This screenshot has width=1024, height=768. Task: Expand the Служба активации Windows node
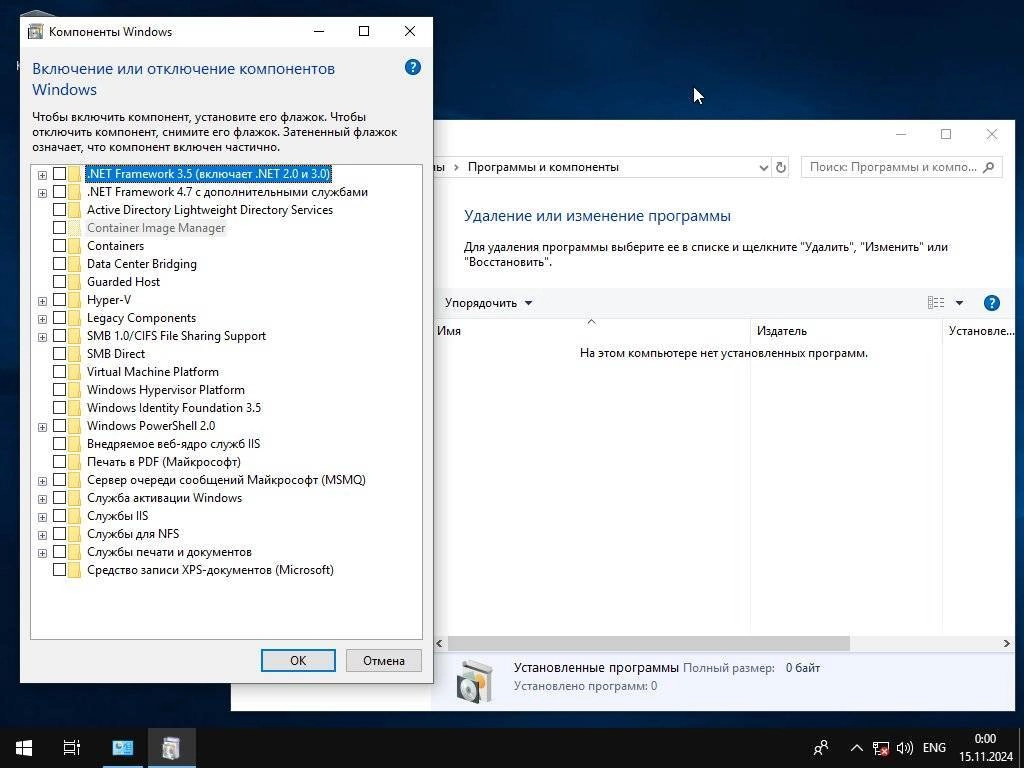click(x=42, y=499)
